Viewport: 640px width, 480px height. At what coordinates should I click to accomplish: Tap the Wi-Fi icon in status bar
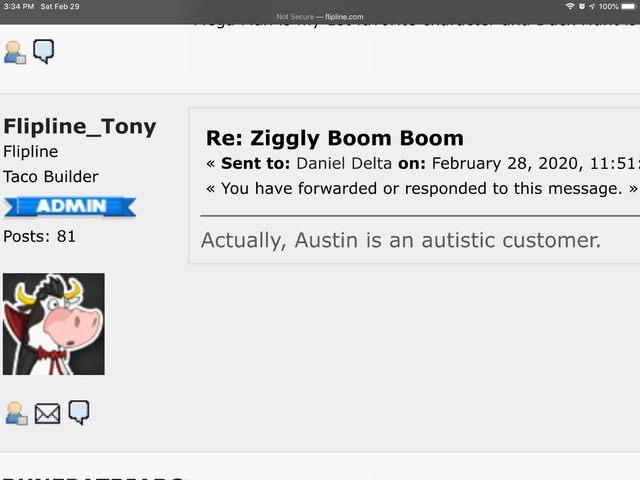pos(570,6)
